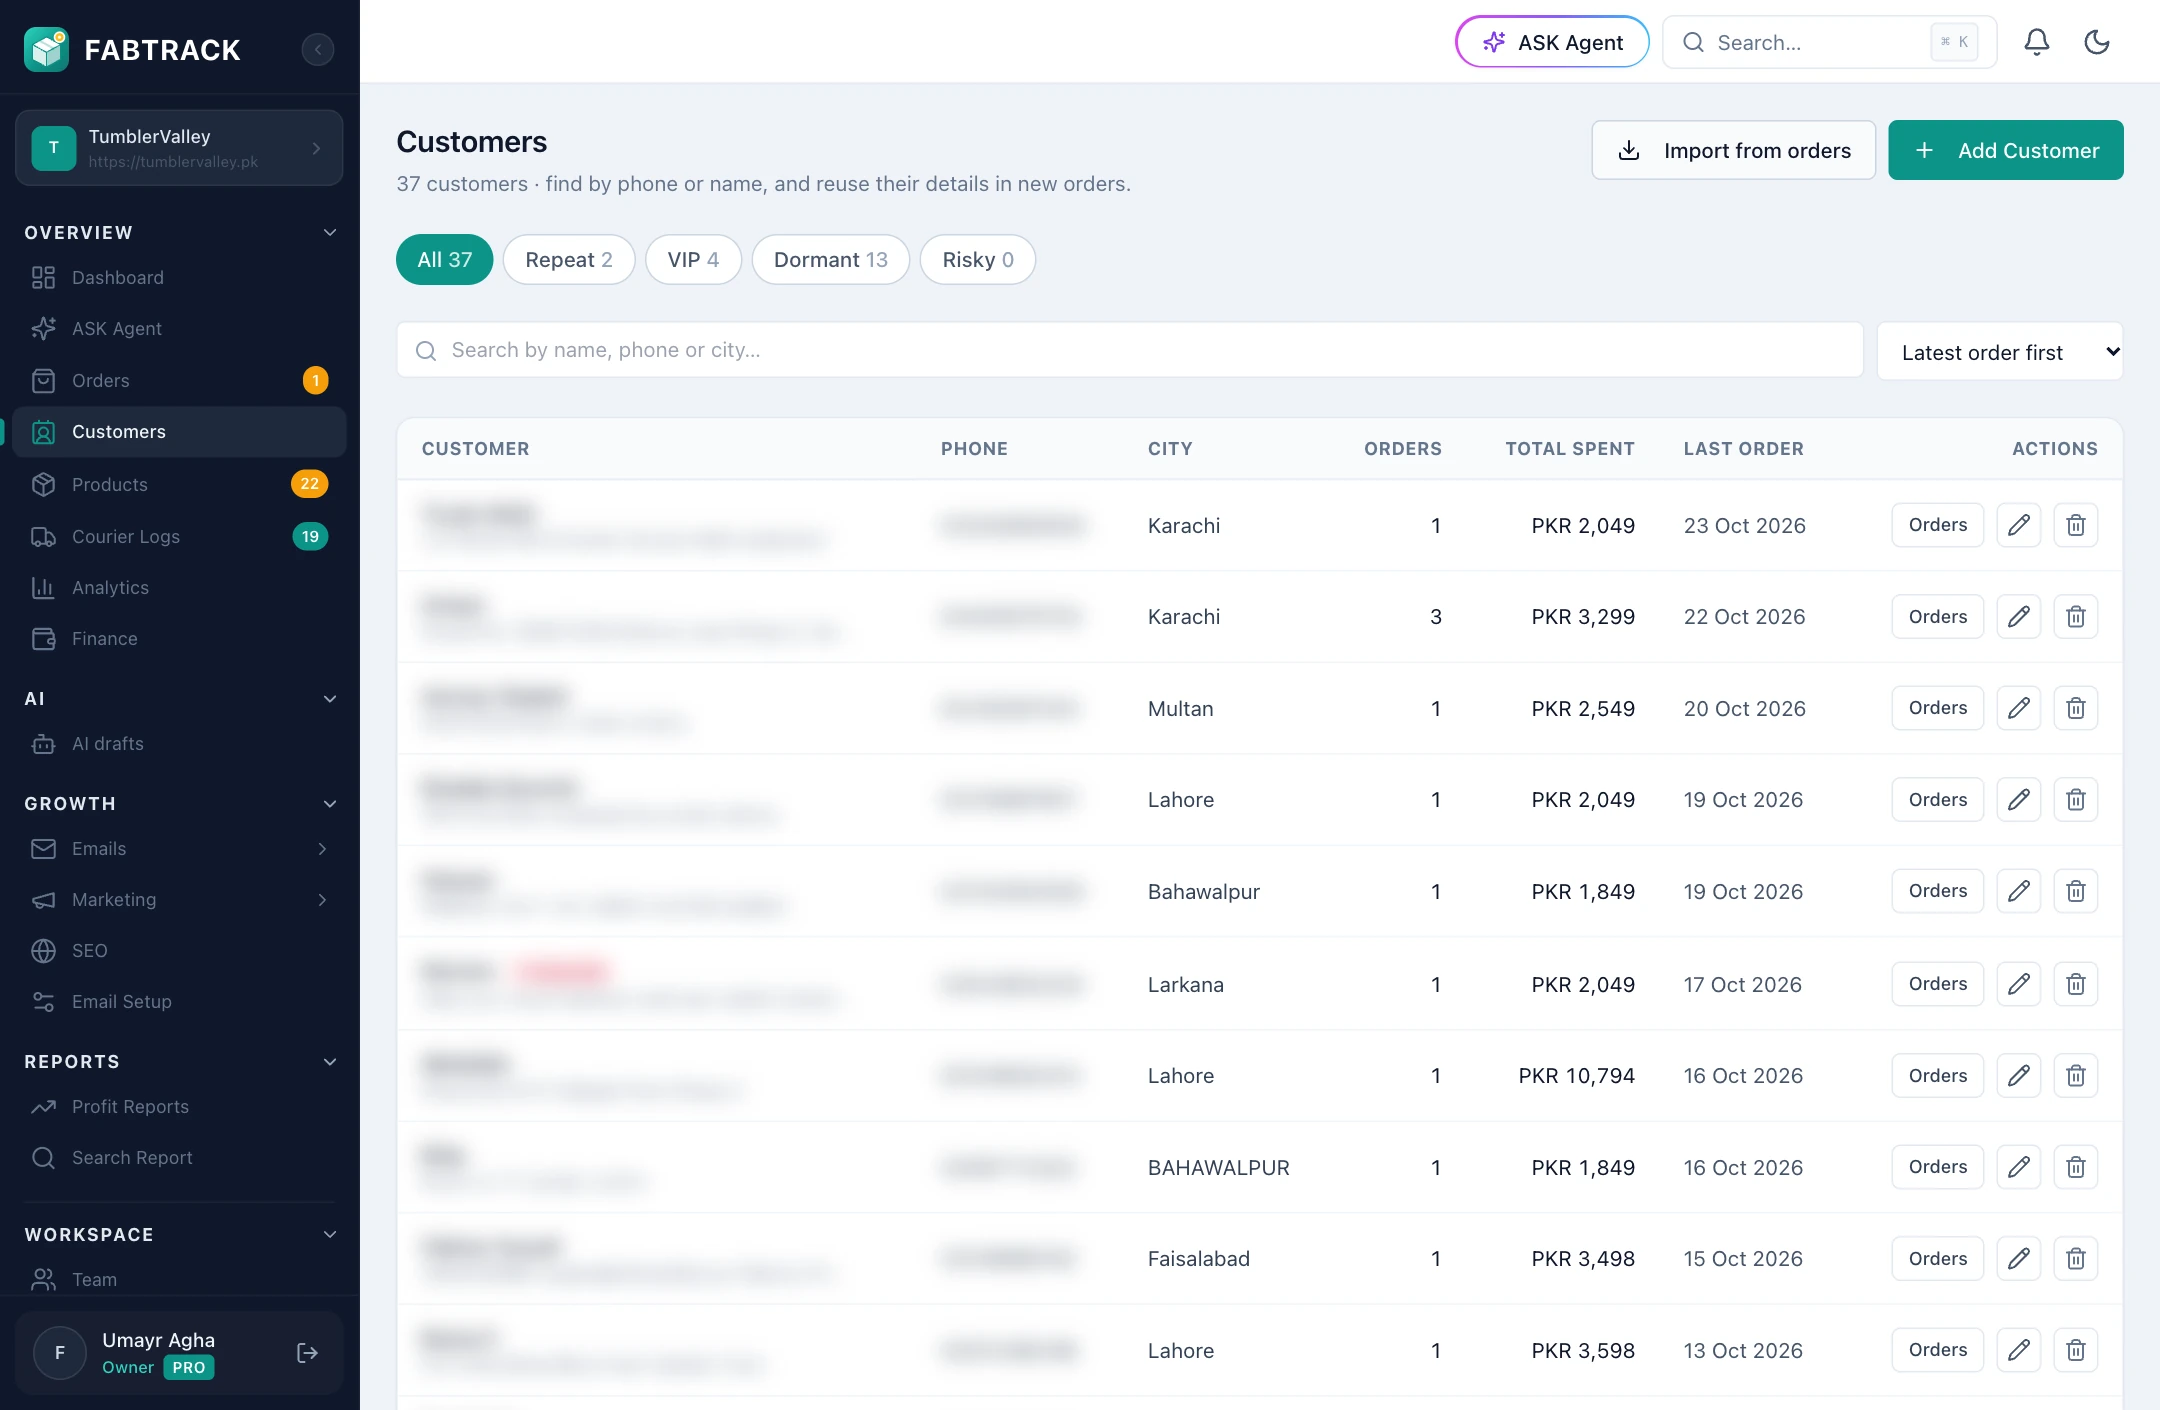This screenshot has height=1410, width=2160.
Task: Click Import from orders
Action: click(x=1733, y=150)
